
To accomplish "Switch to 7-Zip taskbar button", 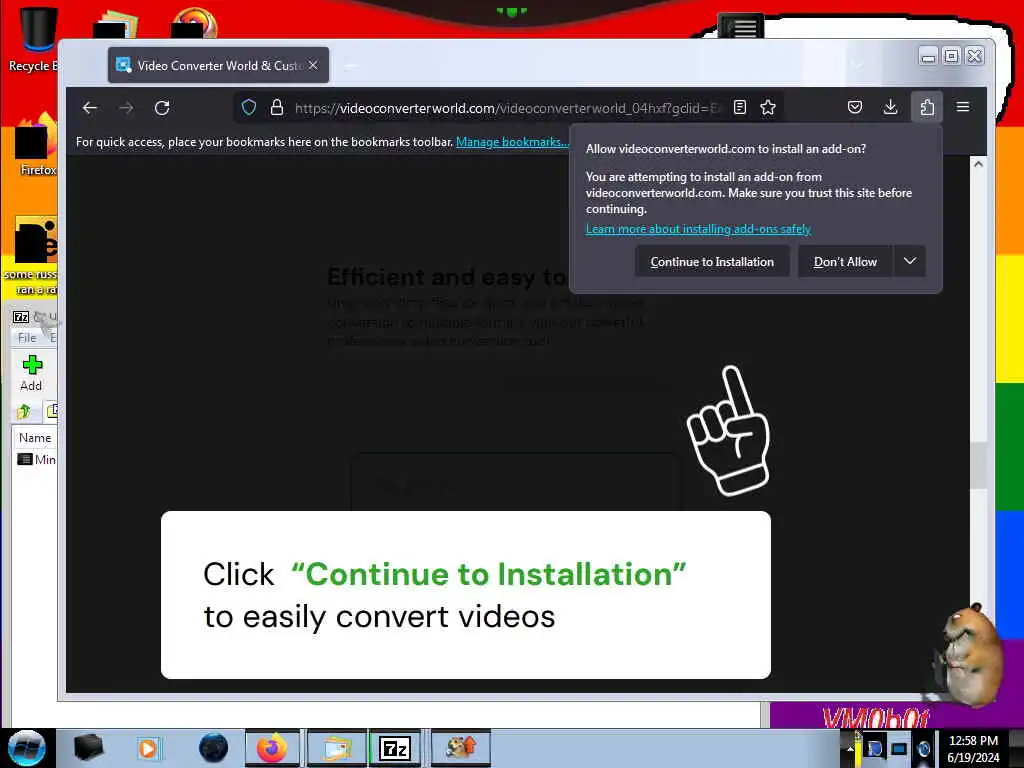I will pos(395,748).
